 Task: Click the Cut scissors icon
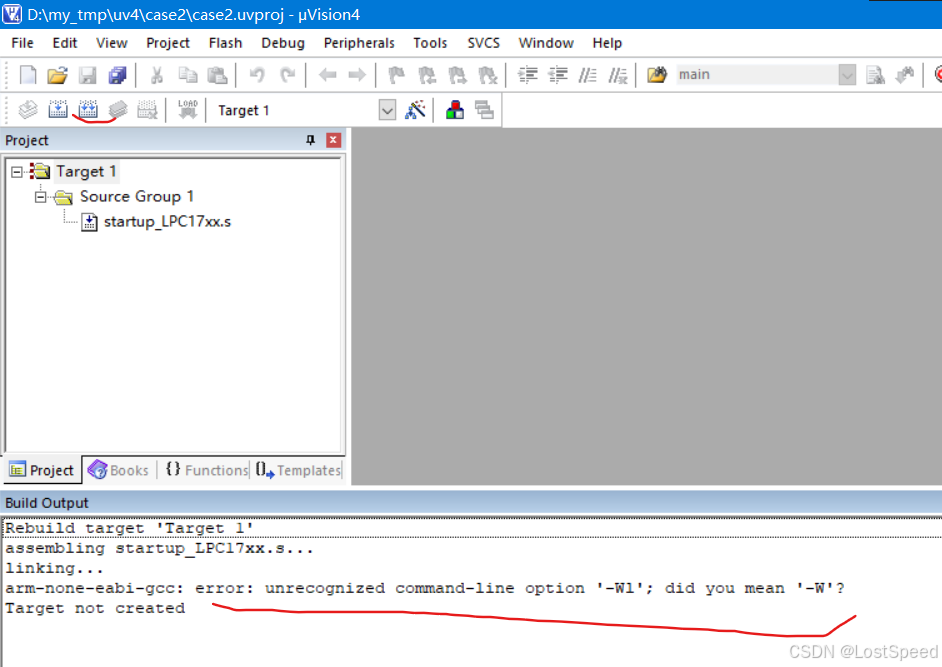point(157,75)
